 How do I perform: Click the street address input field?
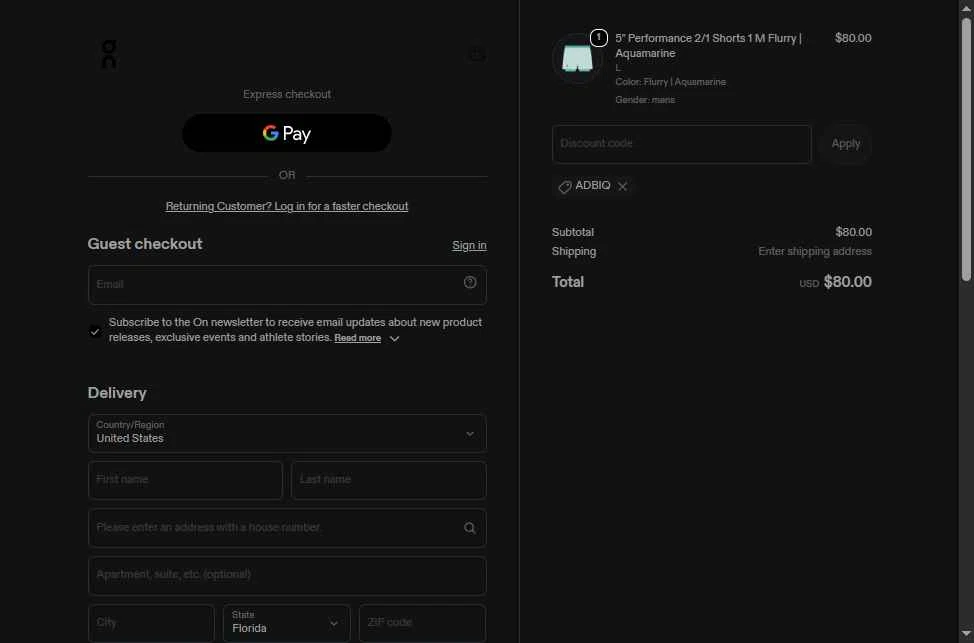point(287,527)
